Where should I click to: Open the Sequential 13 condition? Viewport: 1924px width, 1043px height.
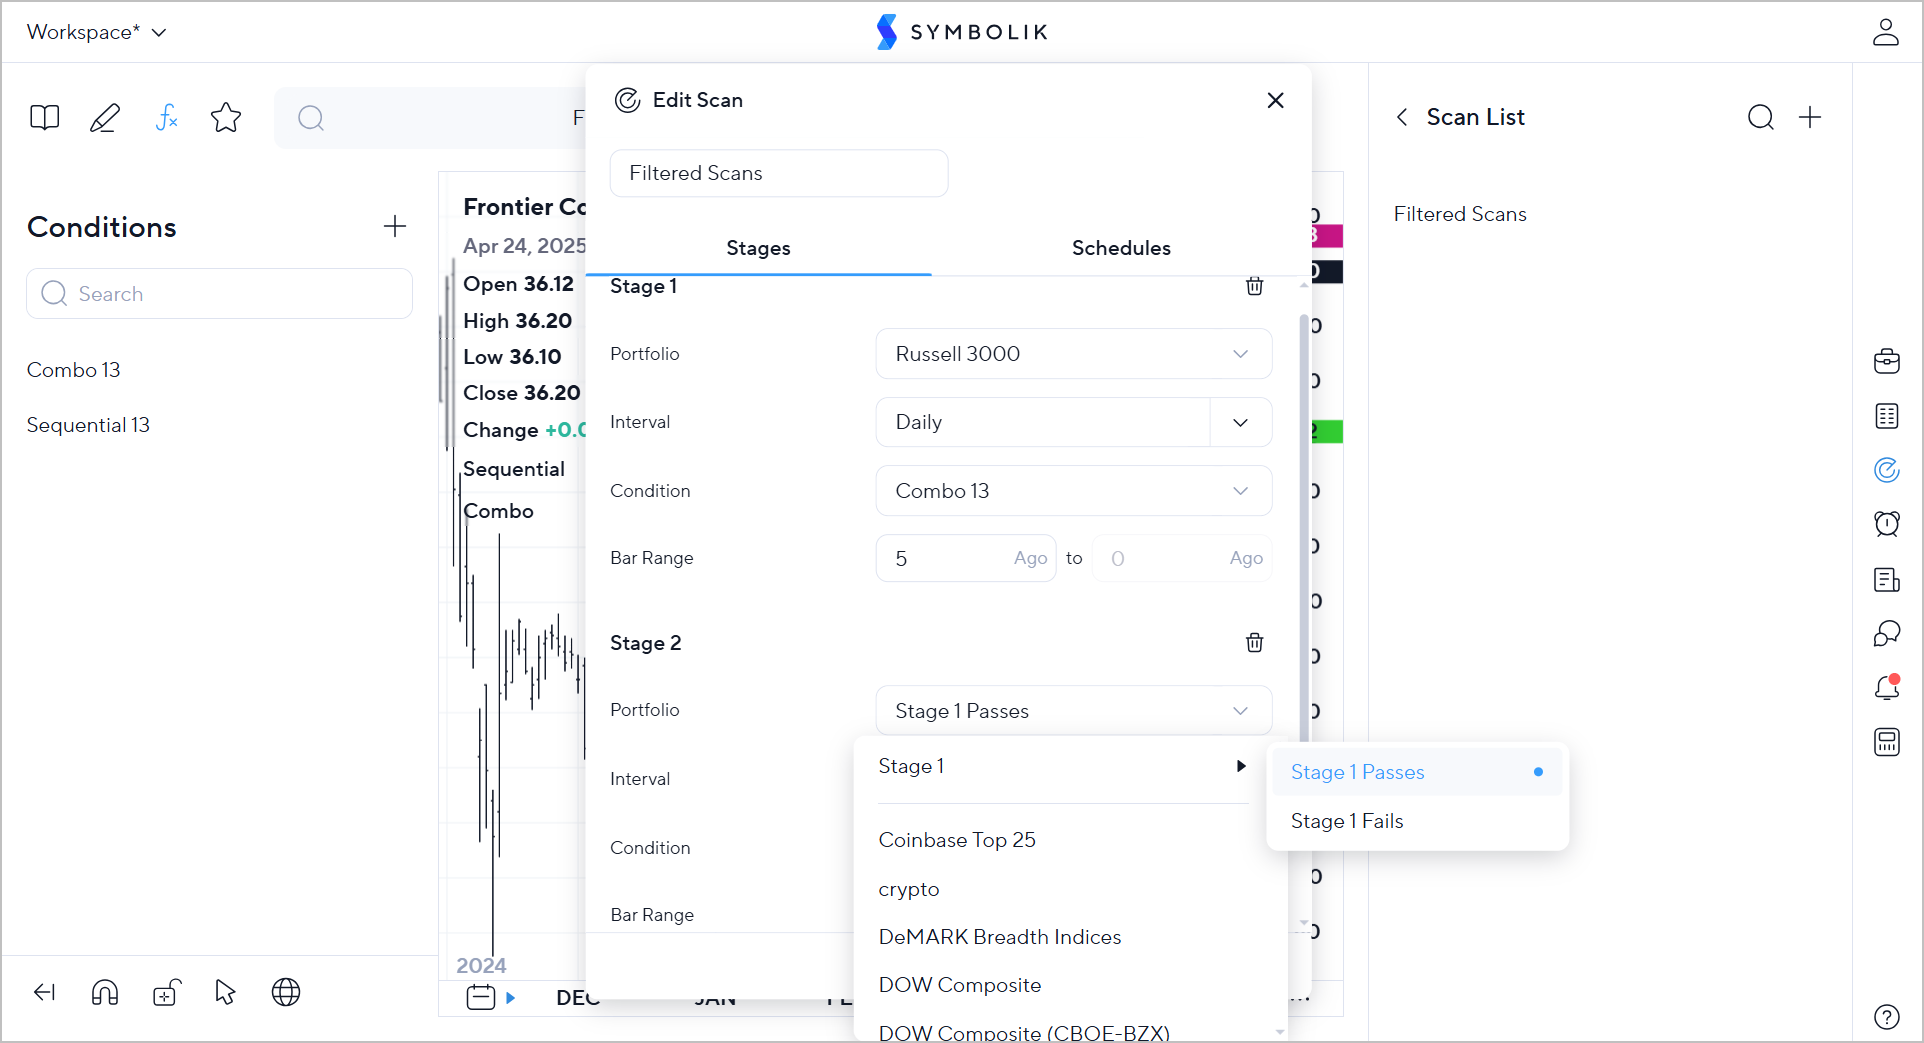pos(88,425)
